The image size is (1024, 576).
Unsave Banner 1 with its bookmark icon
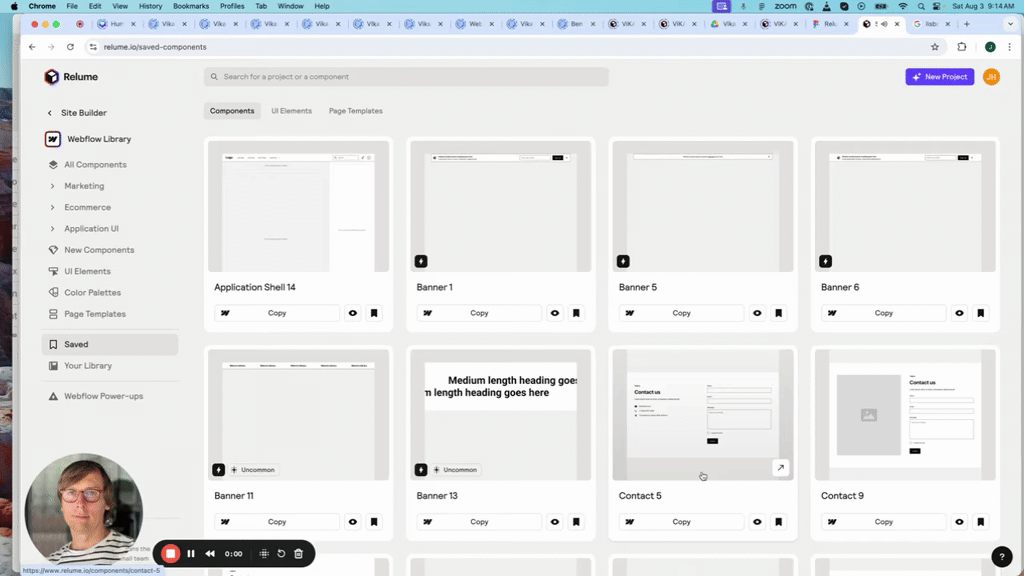(576, 313)
